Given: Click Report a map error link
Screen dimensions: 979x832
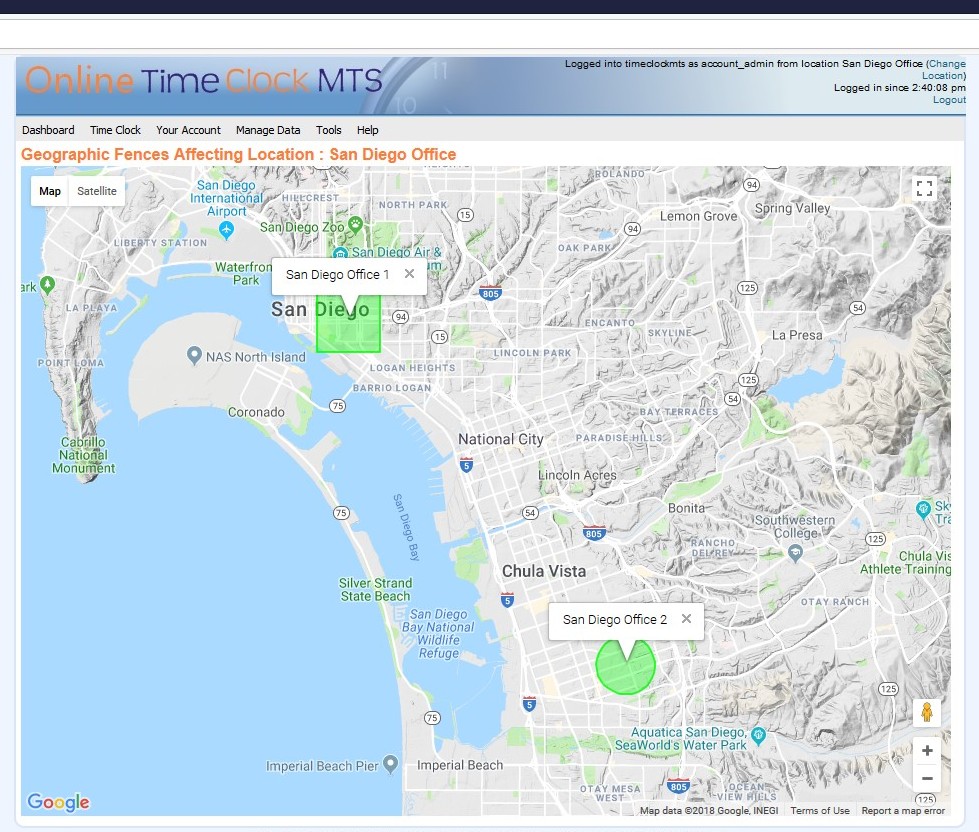Looking at the screenshot, I should pyautogui.click(x=903, y=810).
